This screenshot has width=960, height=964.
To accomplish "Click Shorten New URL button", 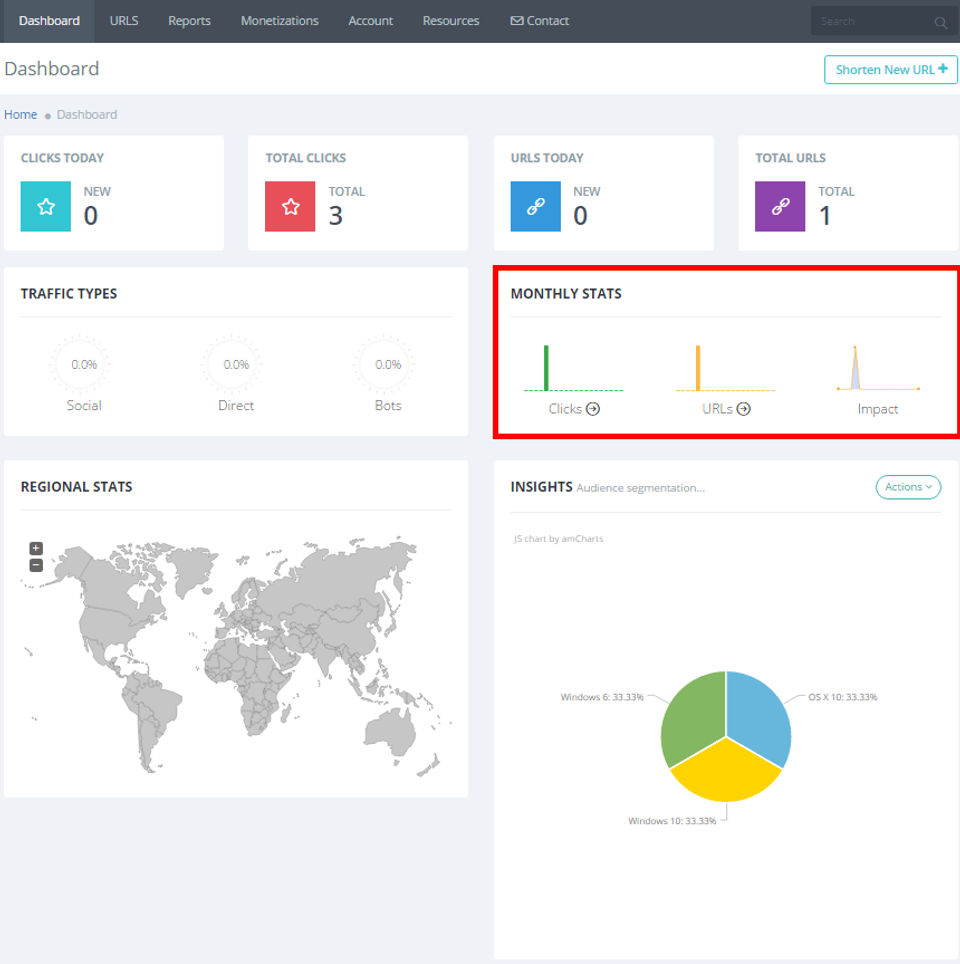I will point(891,69).
